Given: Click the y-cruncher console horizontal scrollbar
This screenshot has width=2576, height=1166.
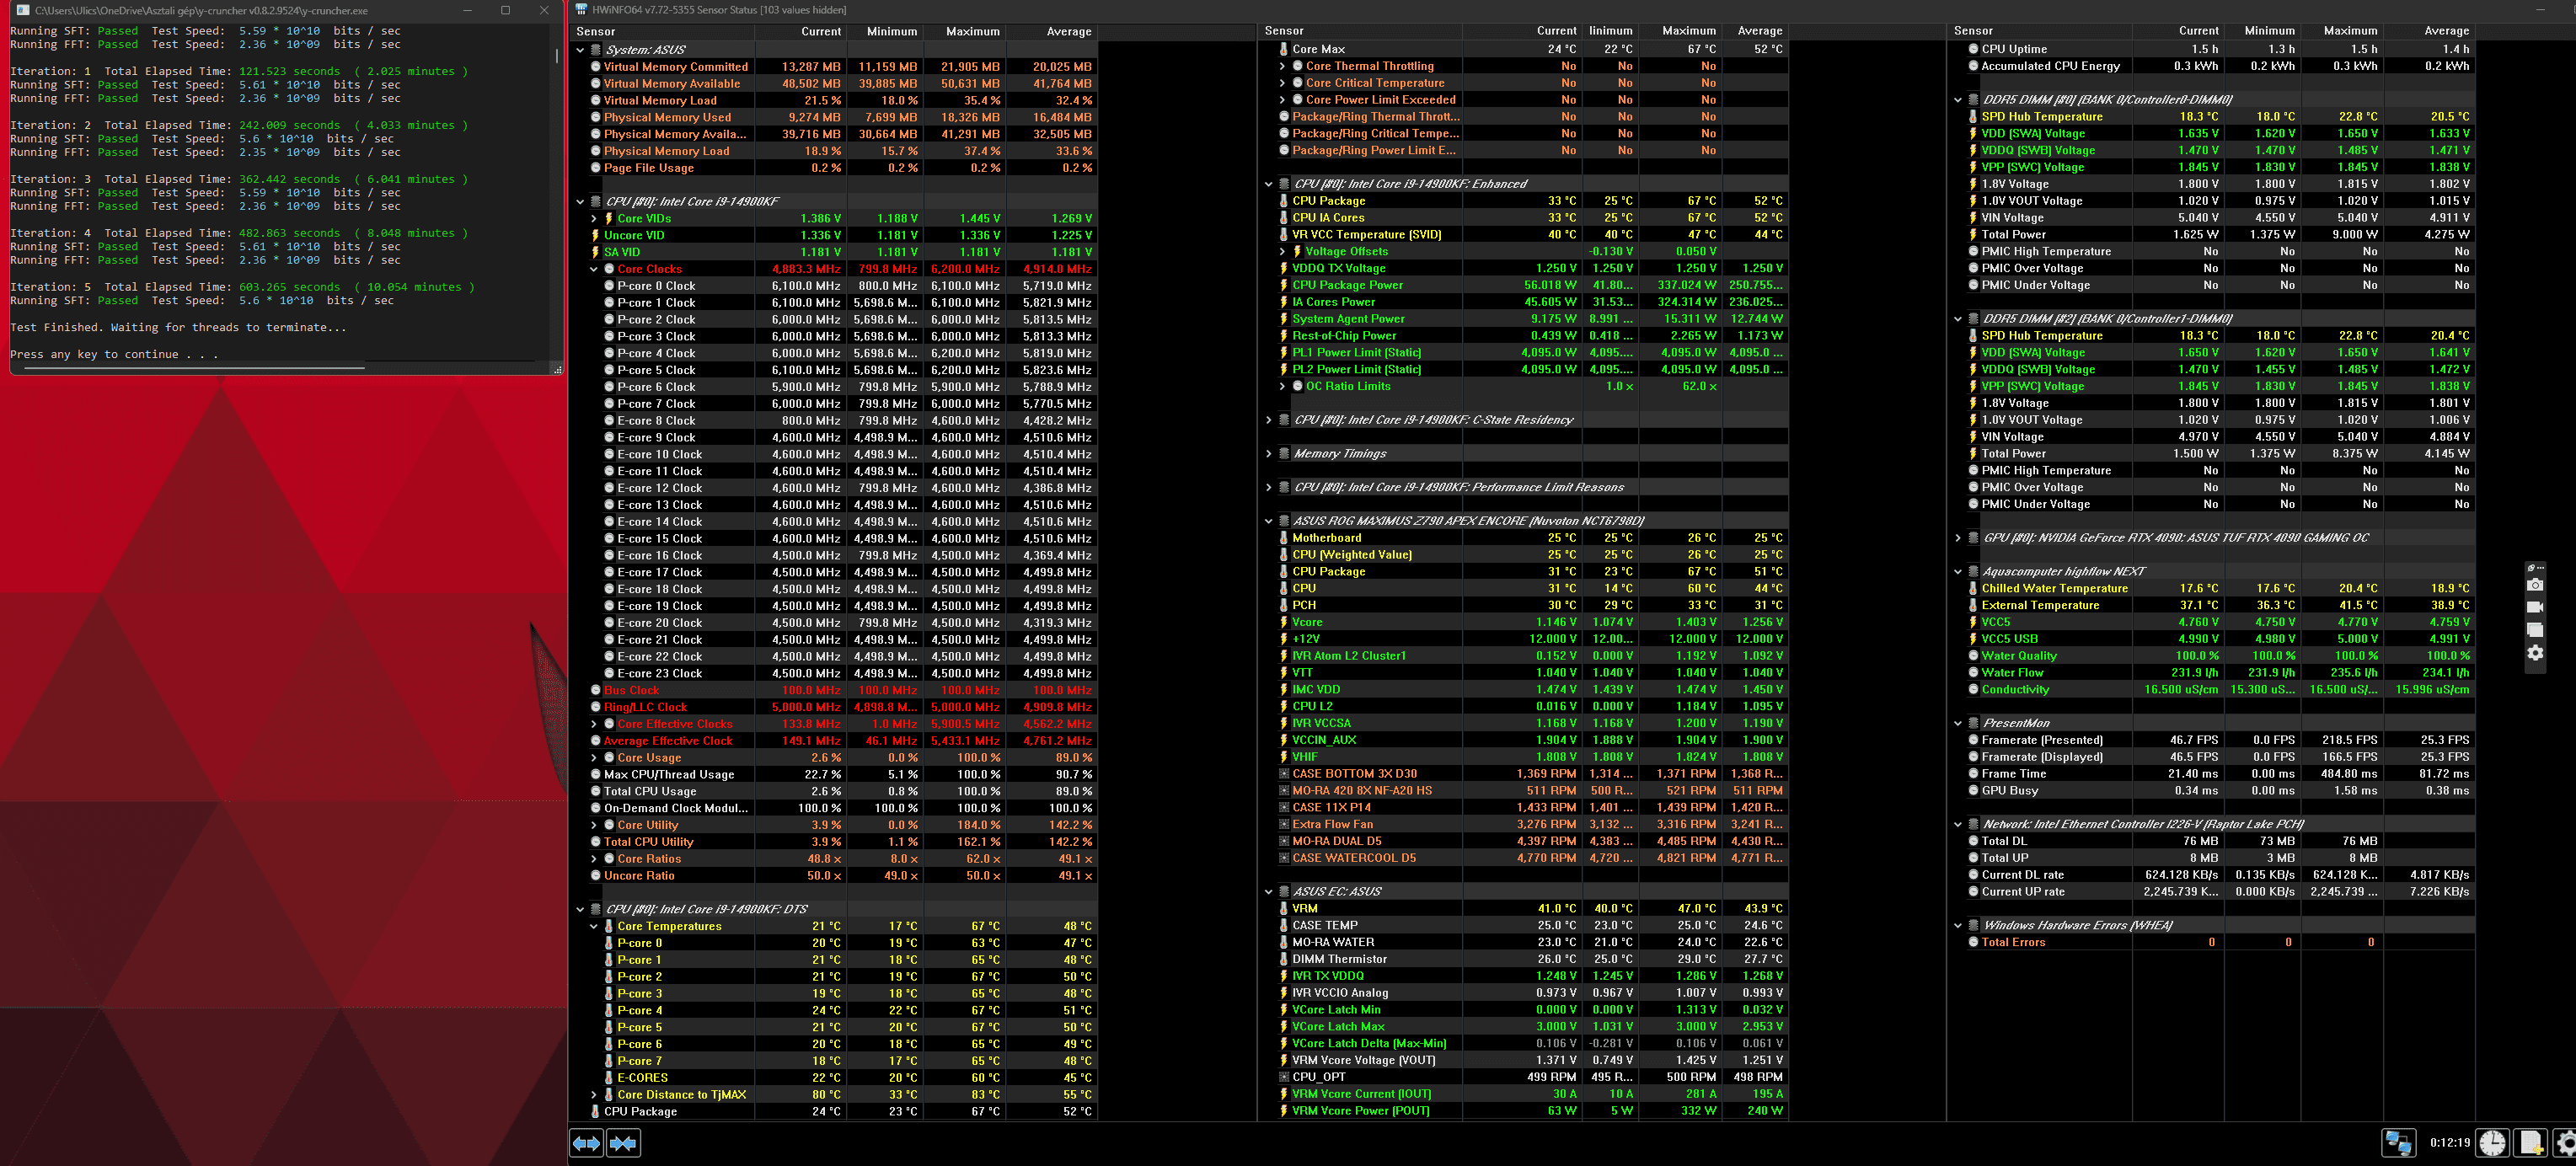Looking at the screenshot, I should point(195,368).
